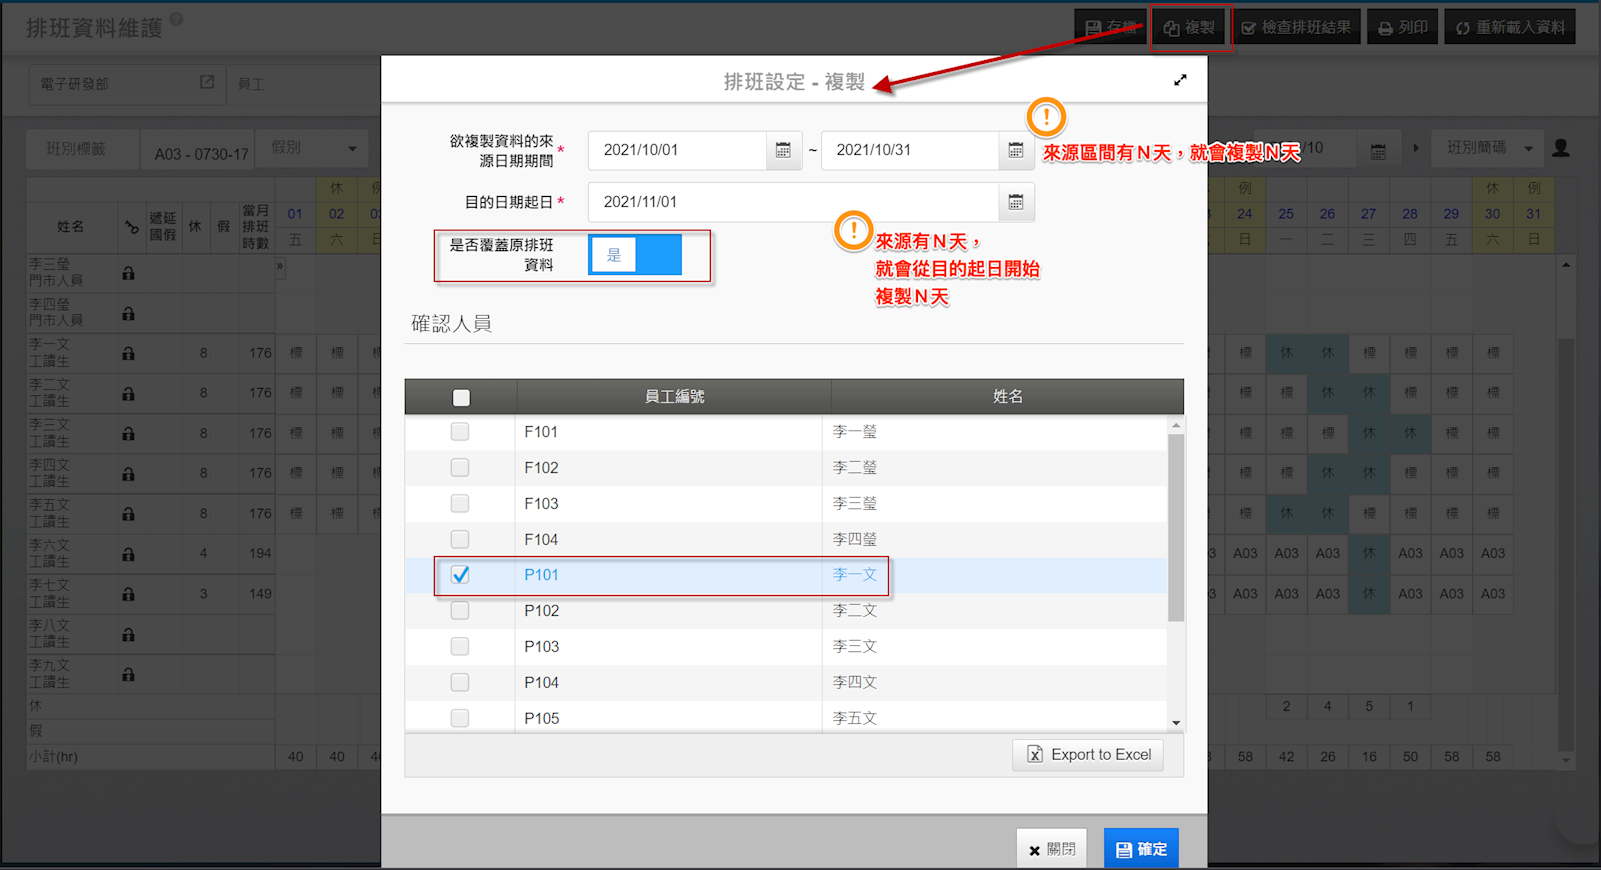This screenshot has width=1601, height=870.
Task: Sort by 員工編號 column header
Action: point(674,397)
